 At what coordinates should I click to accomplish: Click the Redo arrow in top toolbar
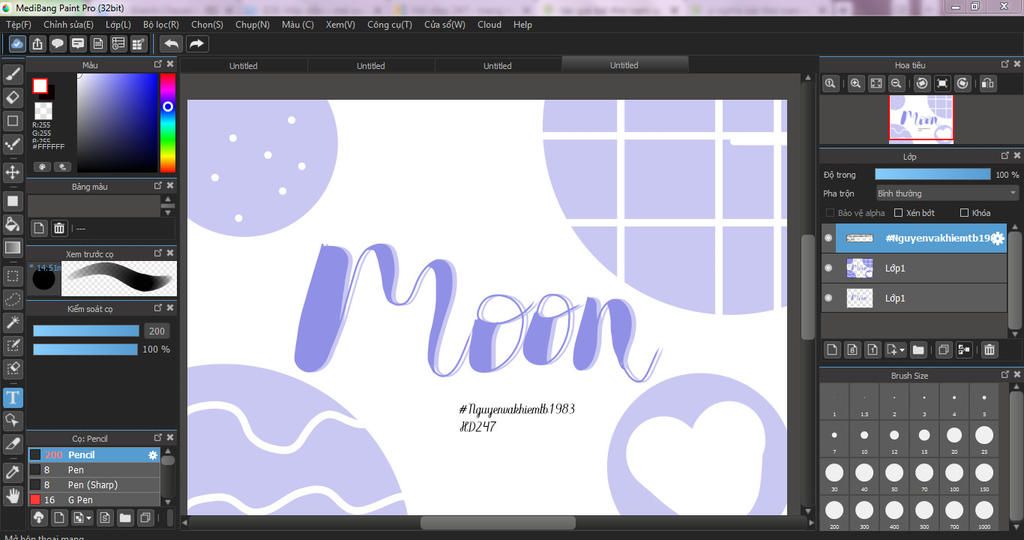tap(196, 44)
